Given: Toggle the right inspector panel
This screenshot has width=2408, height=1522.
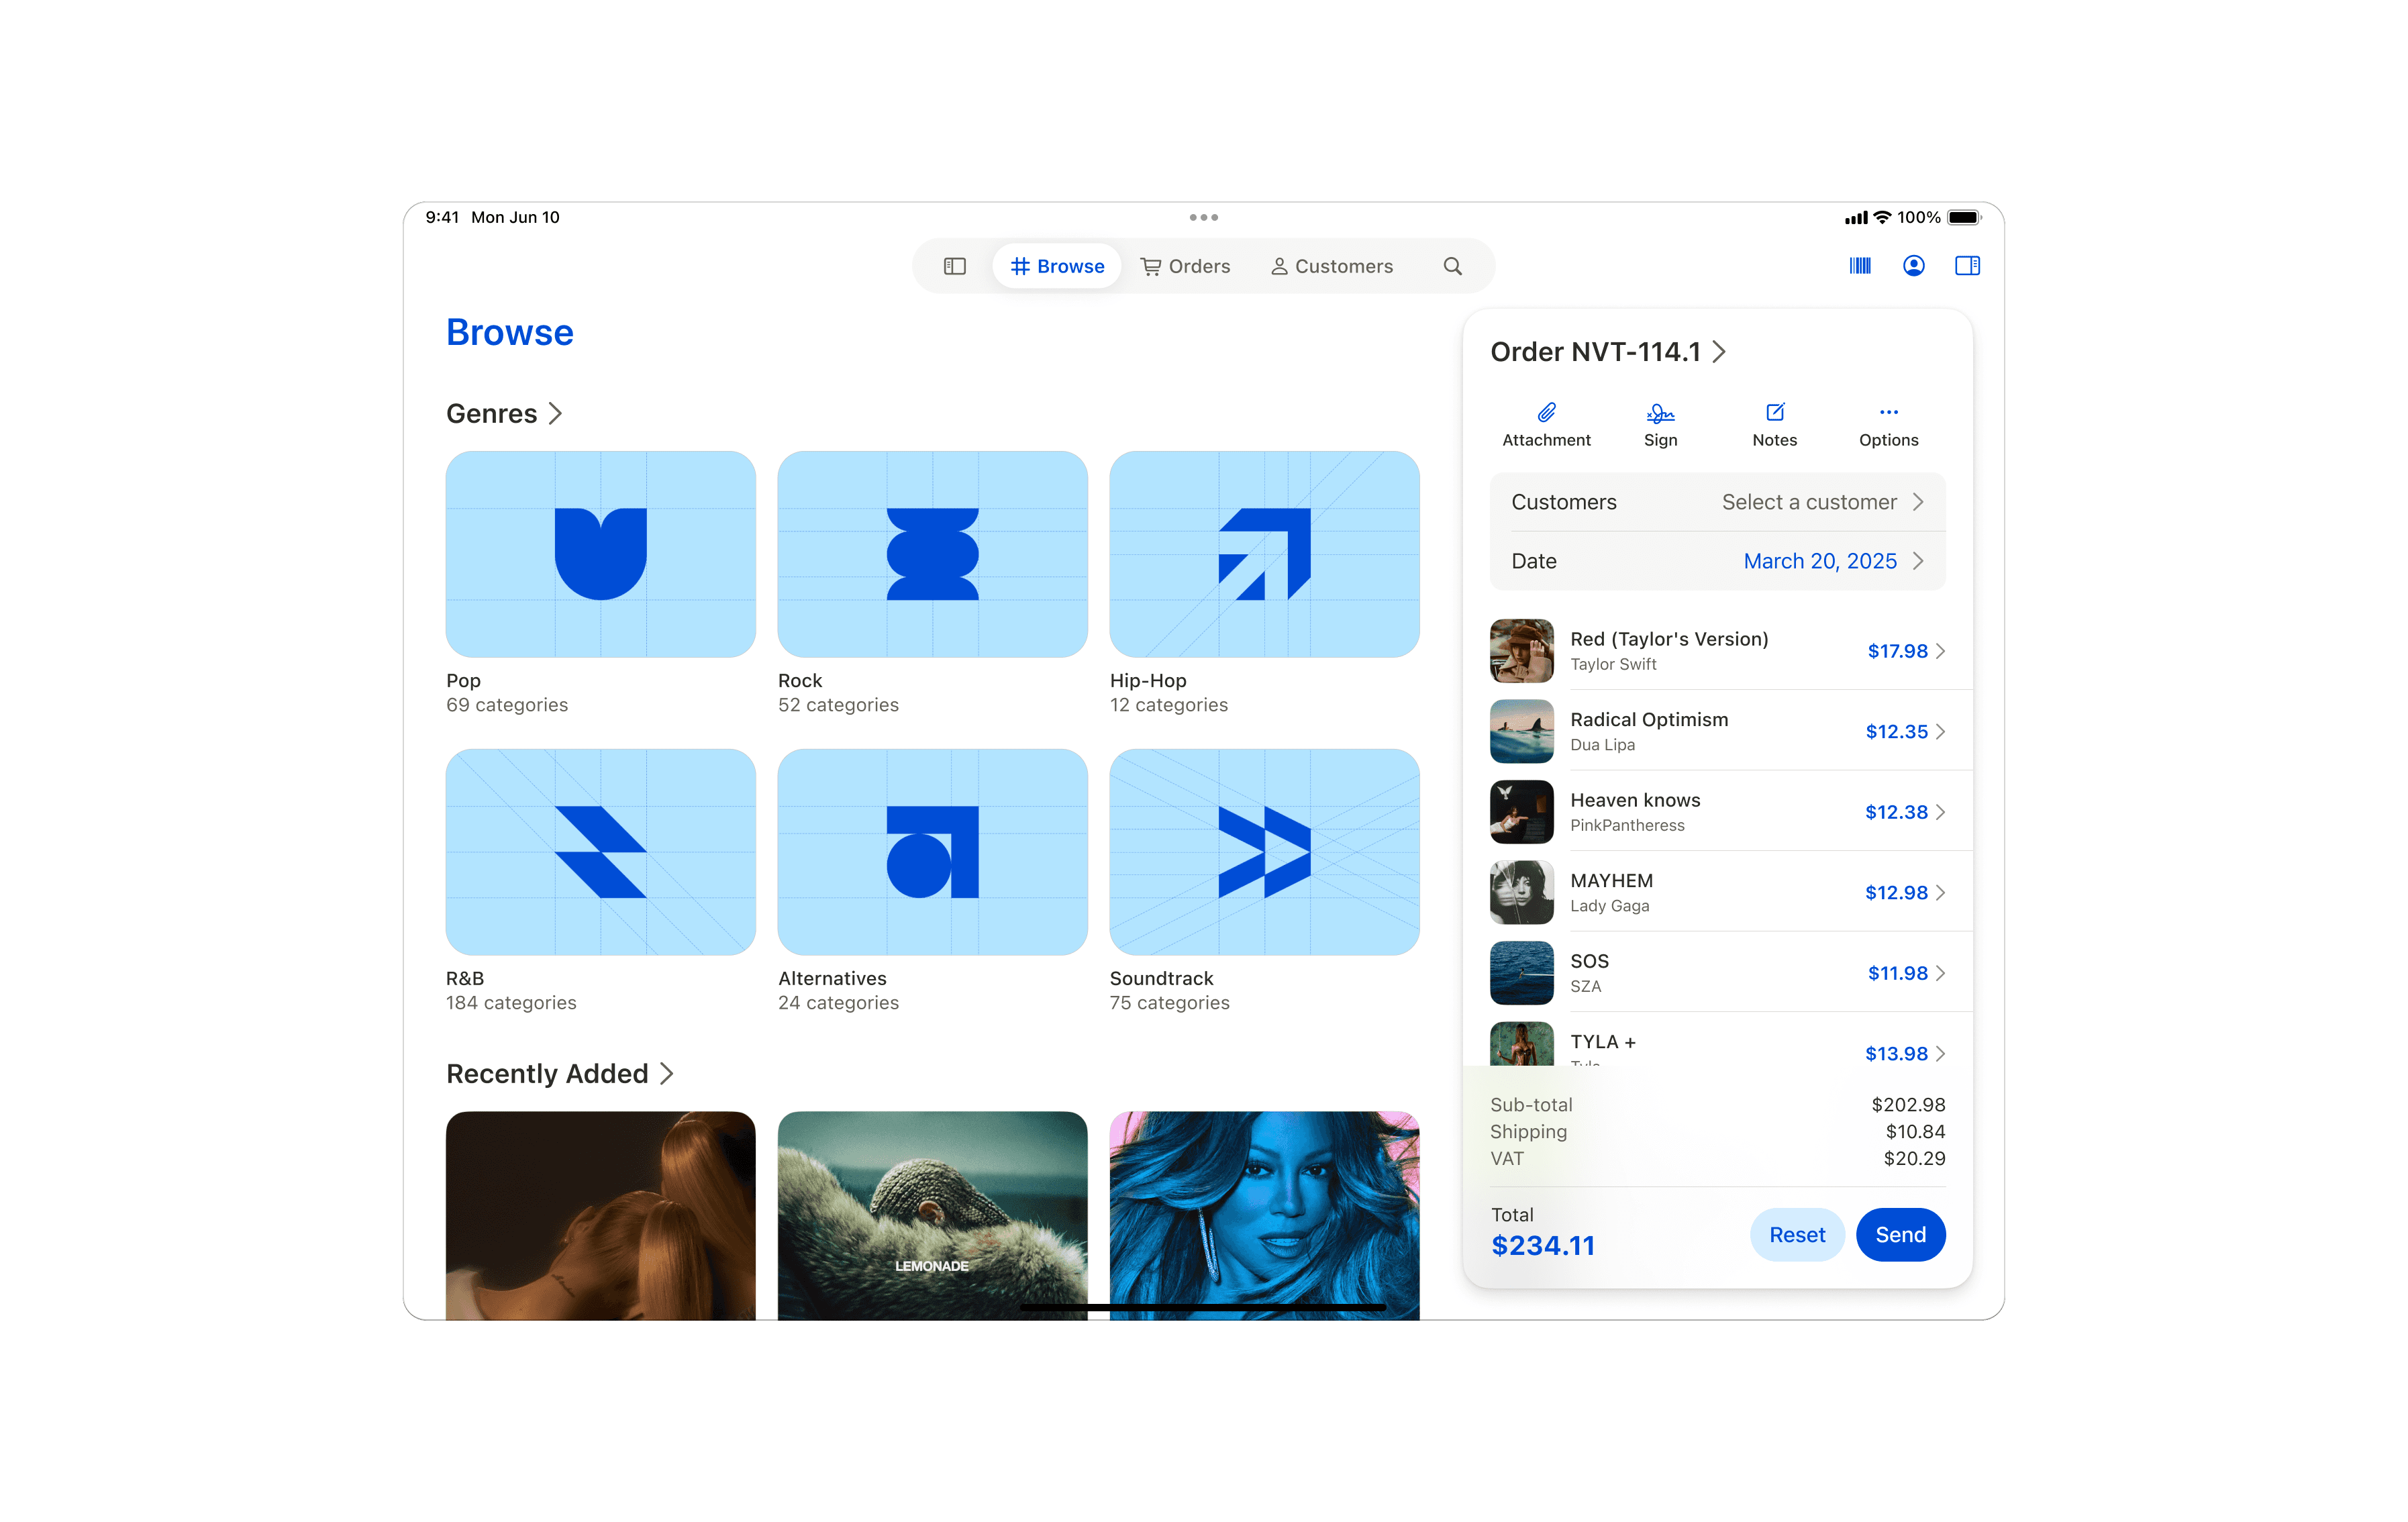Looking at the screenshot, I should point(1967,265).
